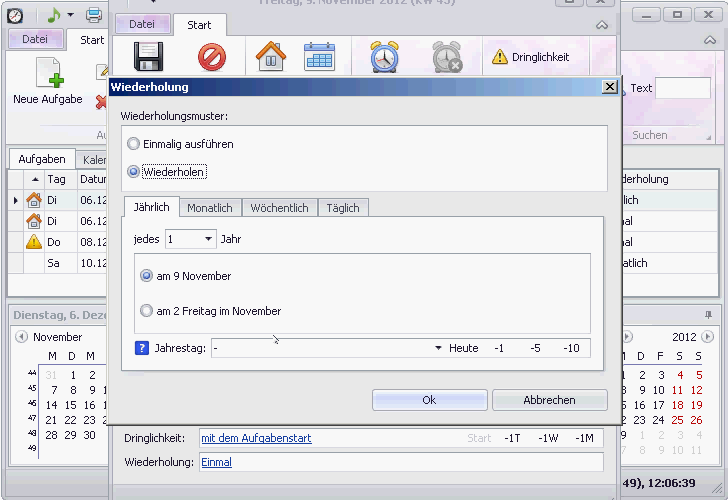Click the sort arrow column header
Viewport: 728px width, 500px height.
(34, 179)
